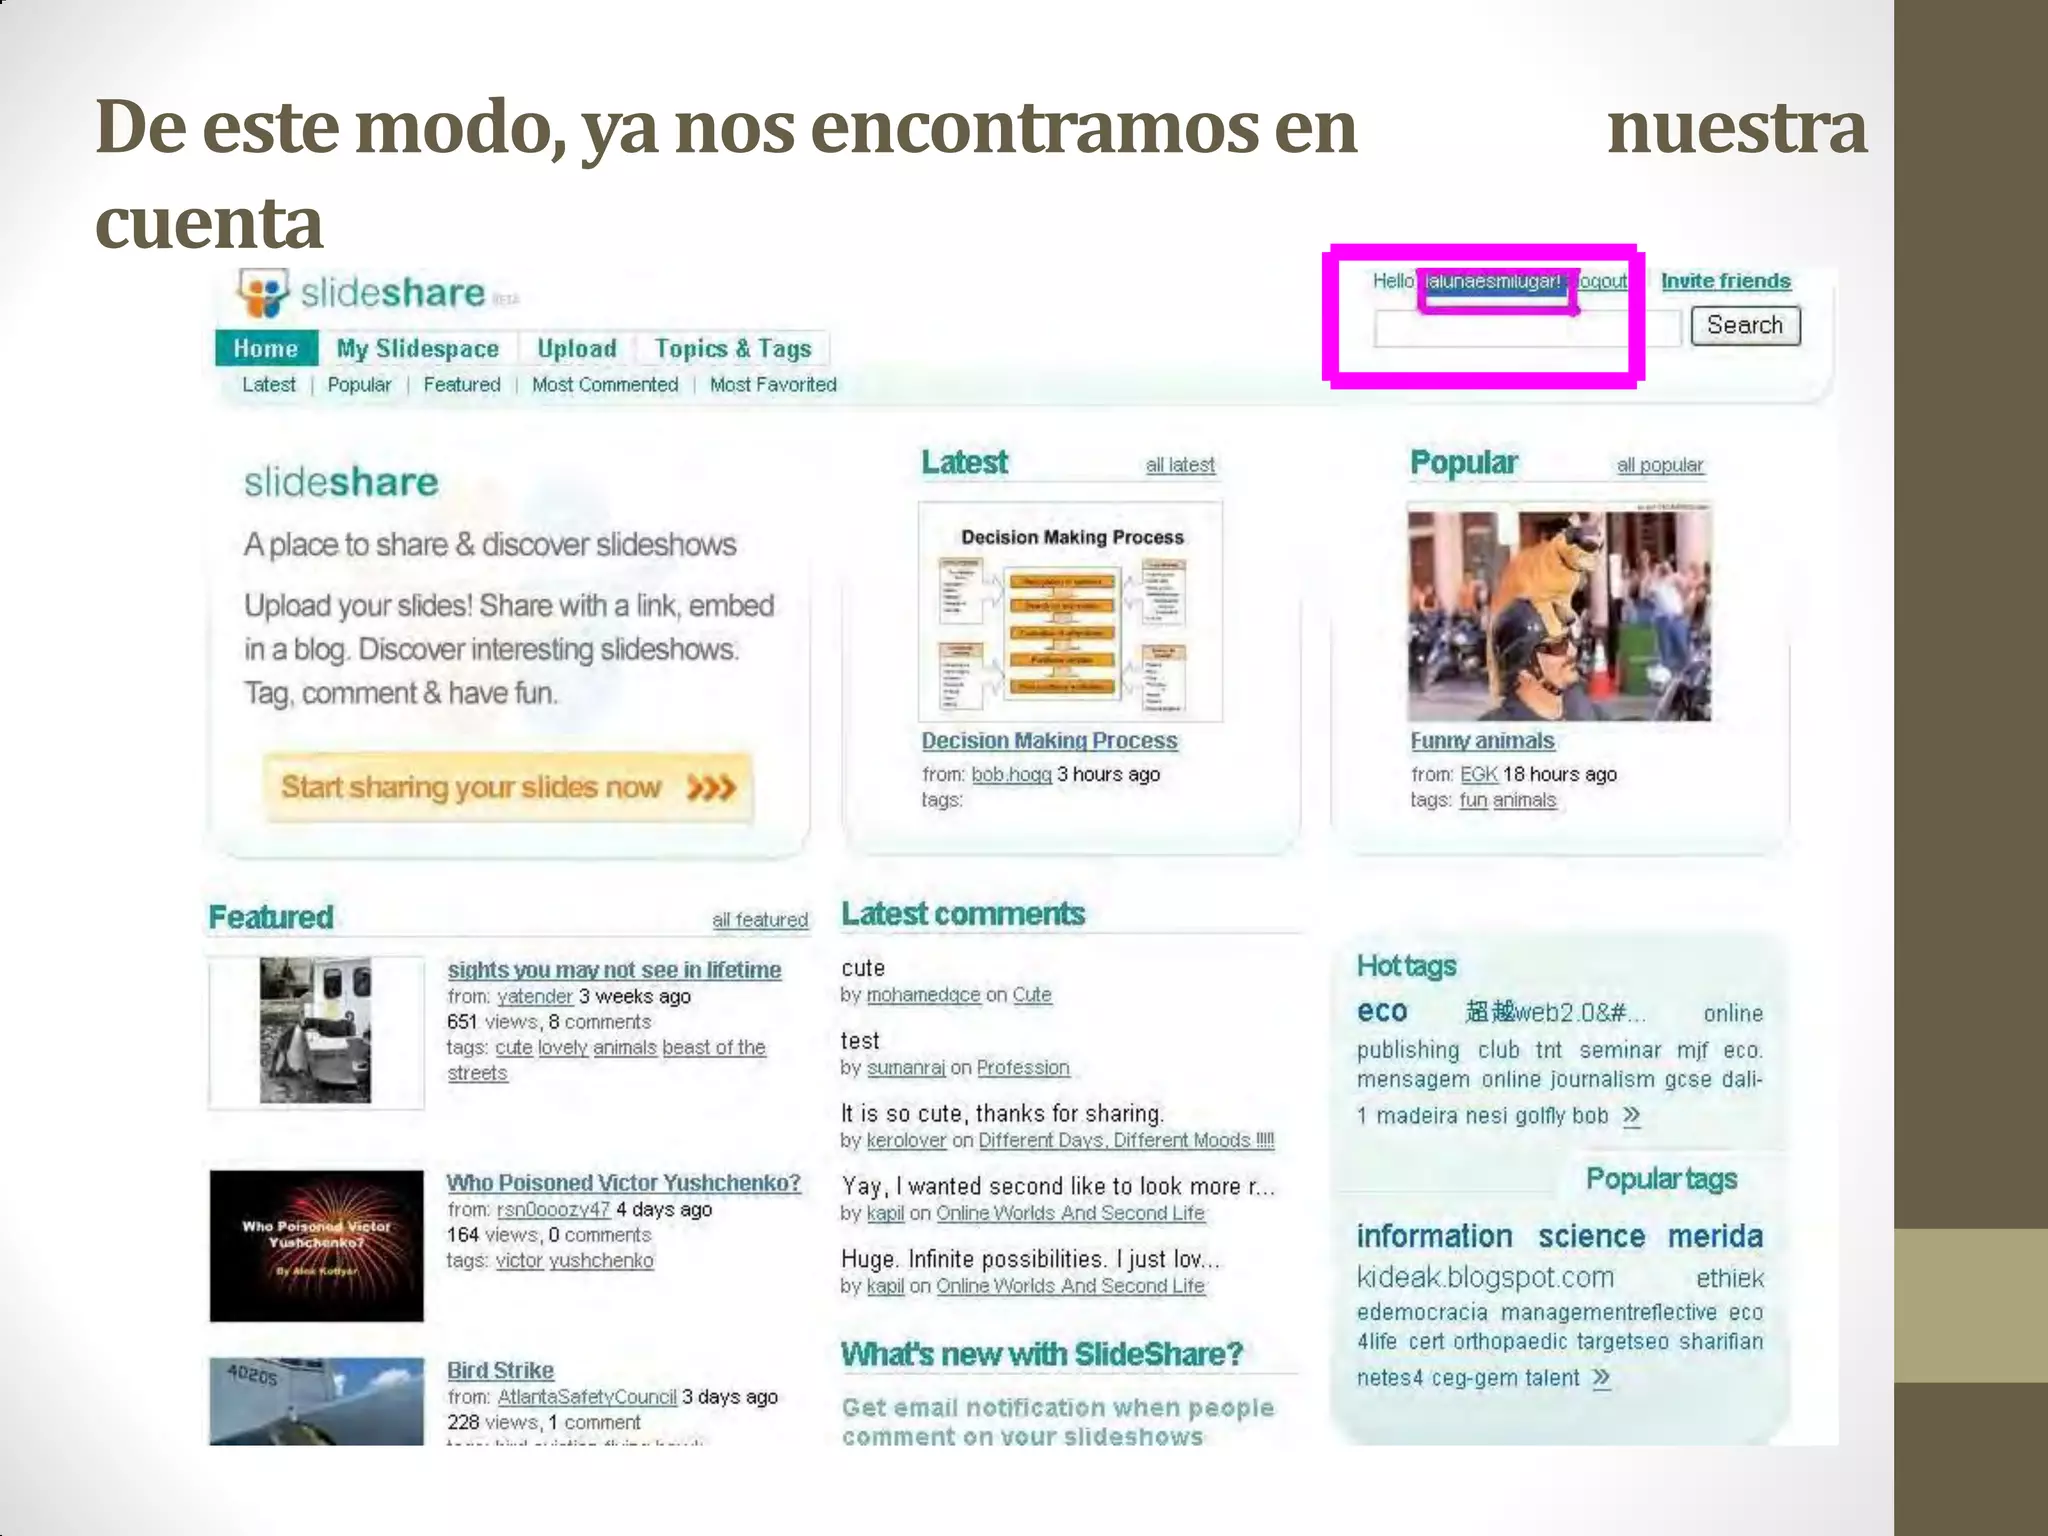Open the Invite friends link
This screenshot has width=2048, height=1536.
[x=1726, y=281]
